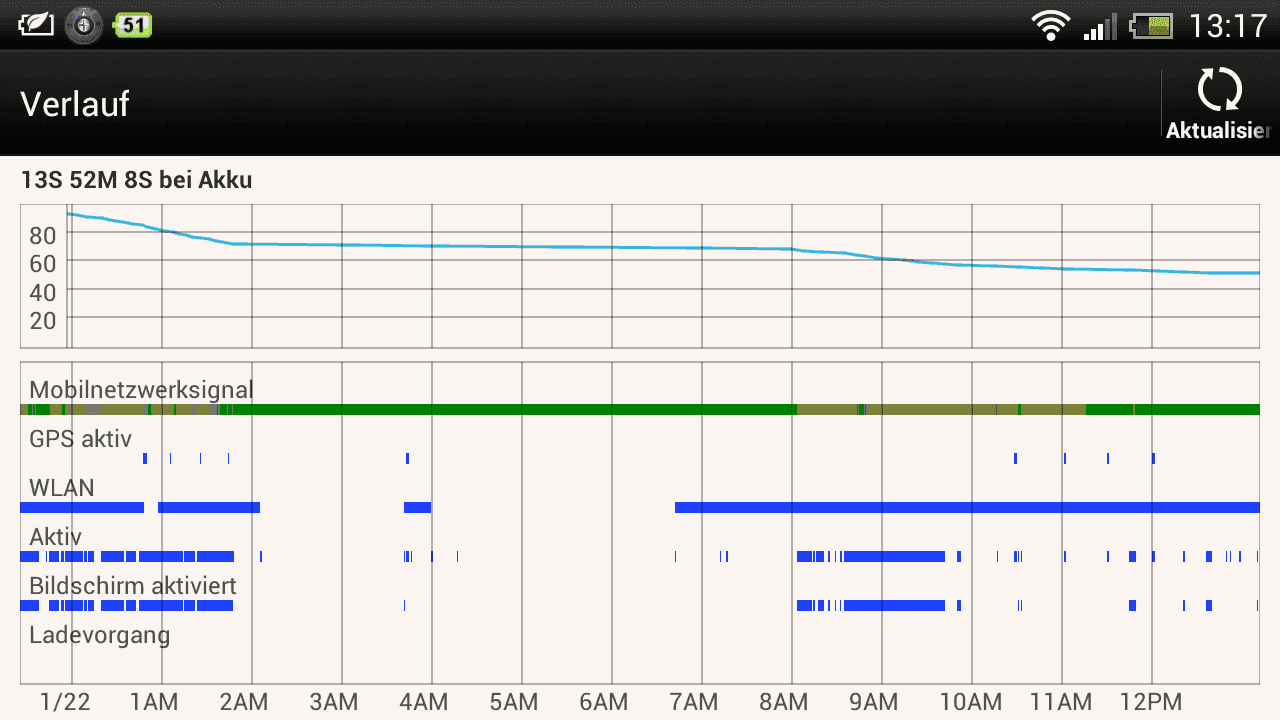This screenshot has height=720, width=1280.
Task: Tap the short WLAN bar near 4AM
Action: [417, 507]
